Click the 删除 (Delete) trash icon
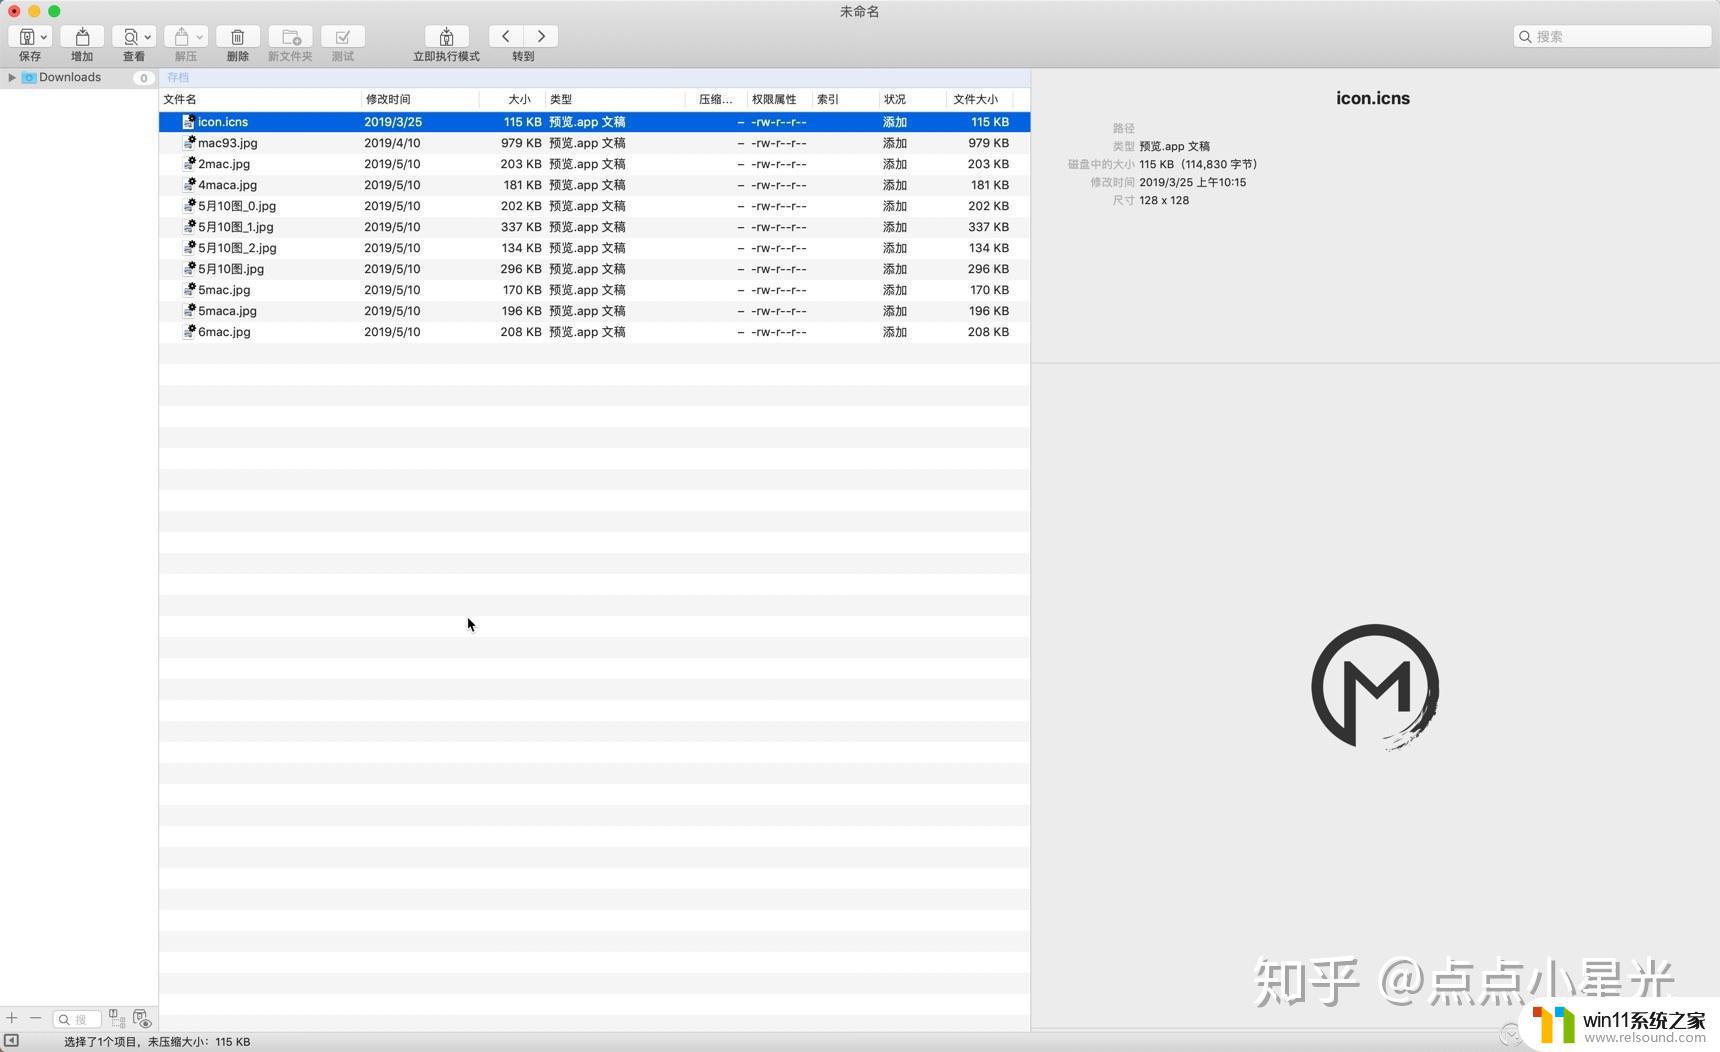 pyautogui.click(x=238, y=37)
